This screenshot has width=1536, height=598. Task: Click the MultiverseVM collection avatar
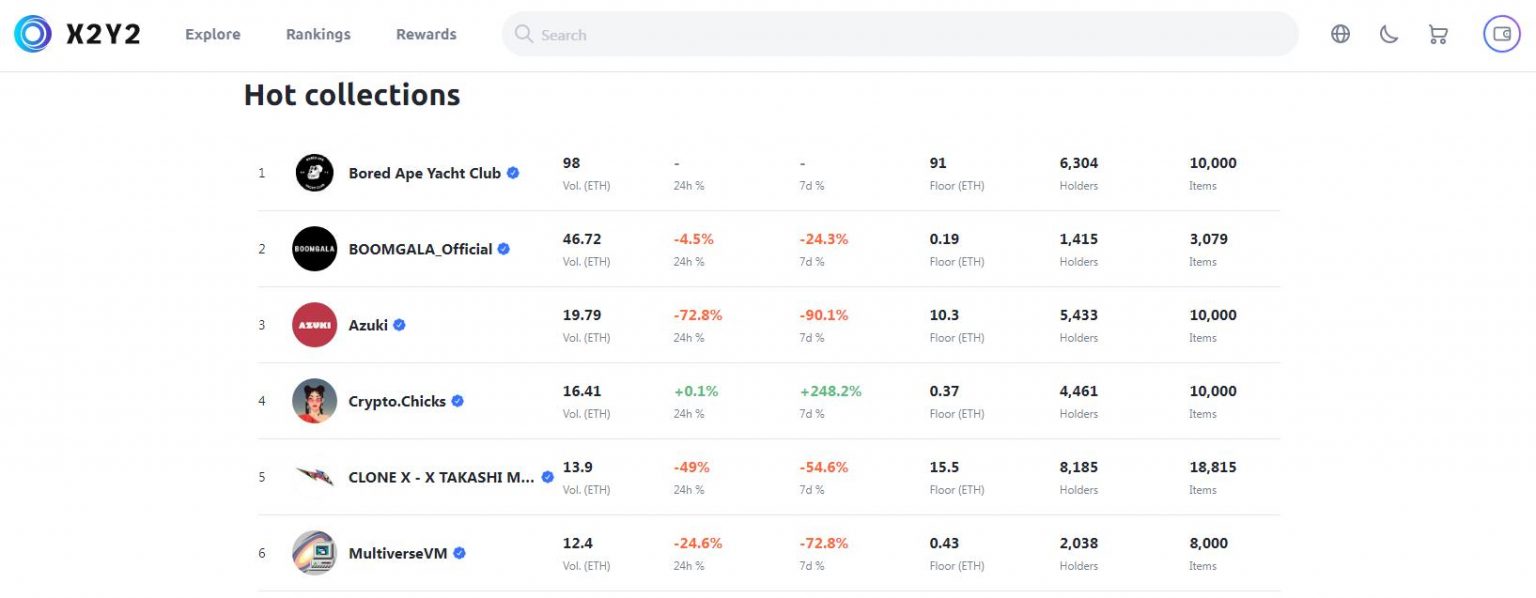pyautogui.click(x=313, y=552)
